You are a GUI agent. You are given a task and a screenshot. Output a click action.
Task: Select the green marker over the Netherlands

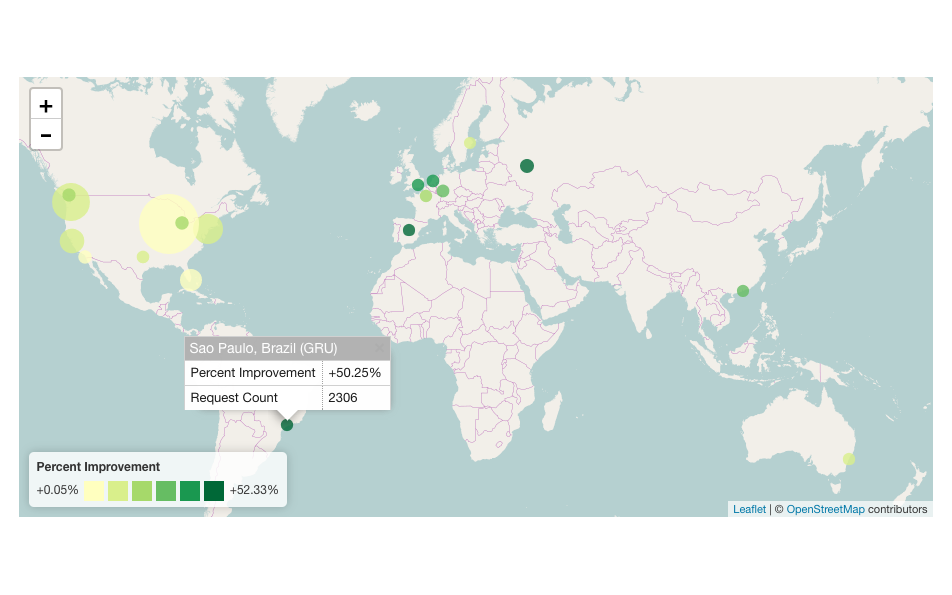tap(432, 181)
